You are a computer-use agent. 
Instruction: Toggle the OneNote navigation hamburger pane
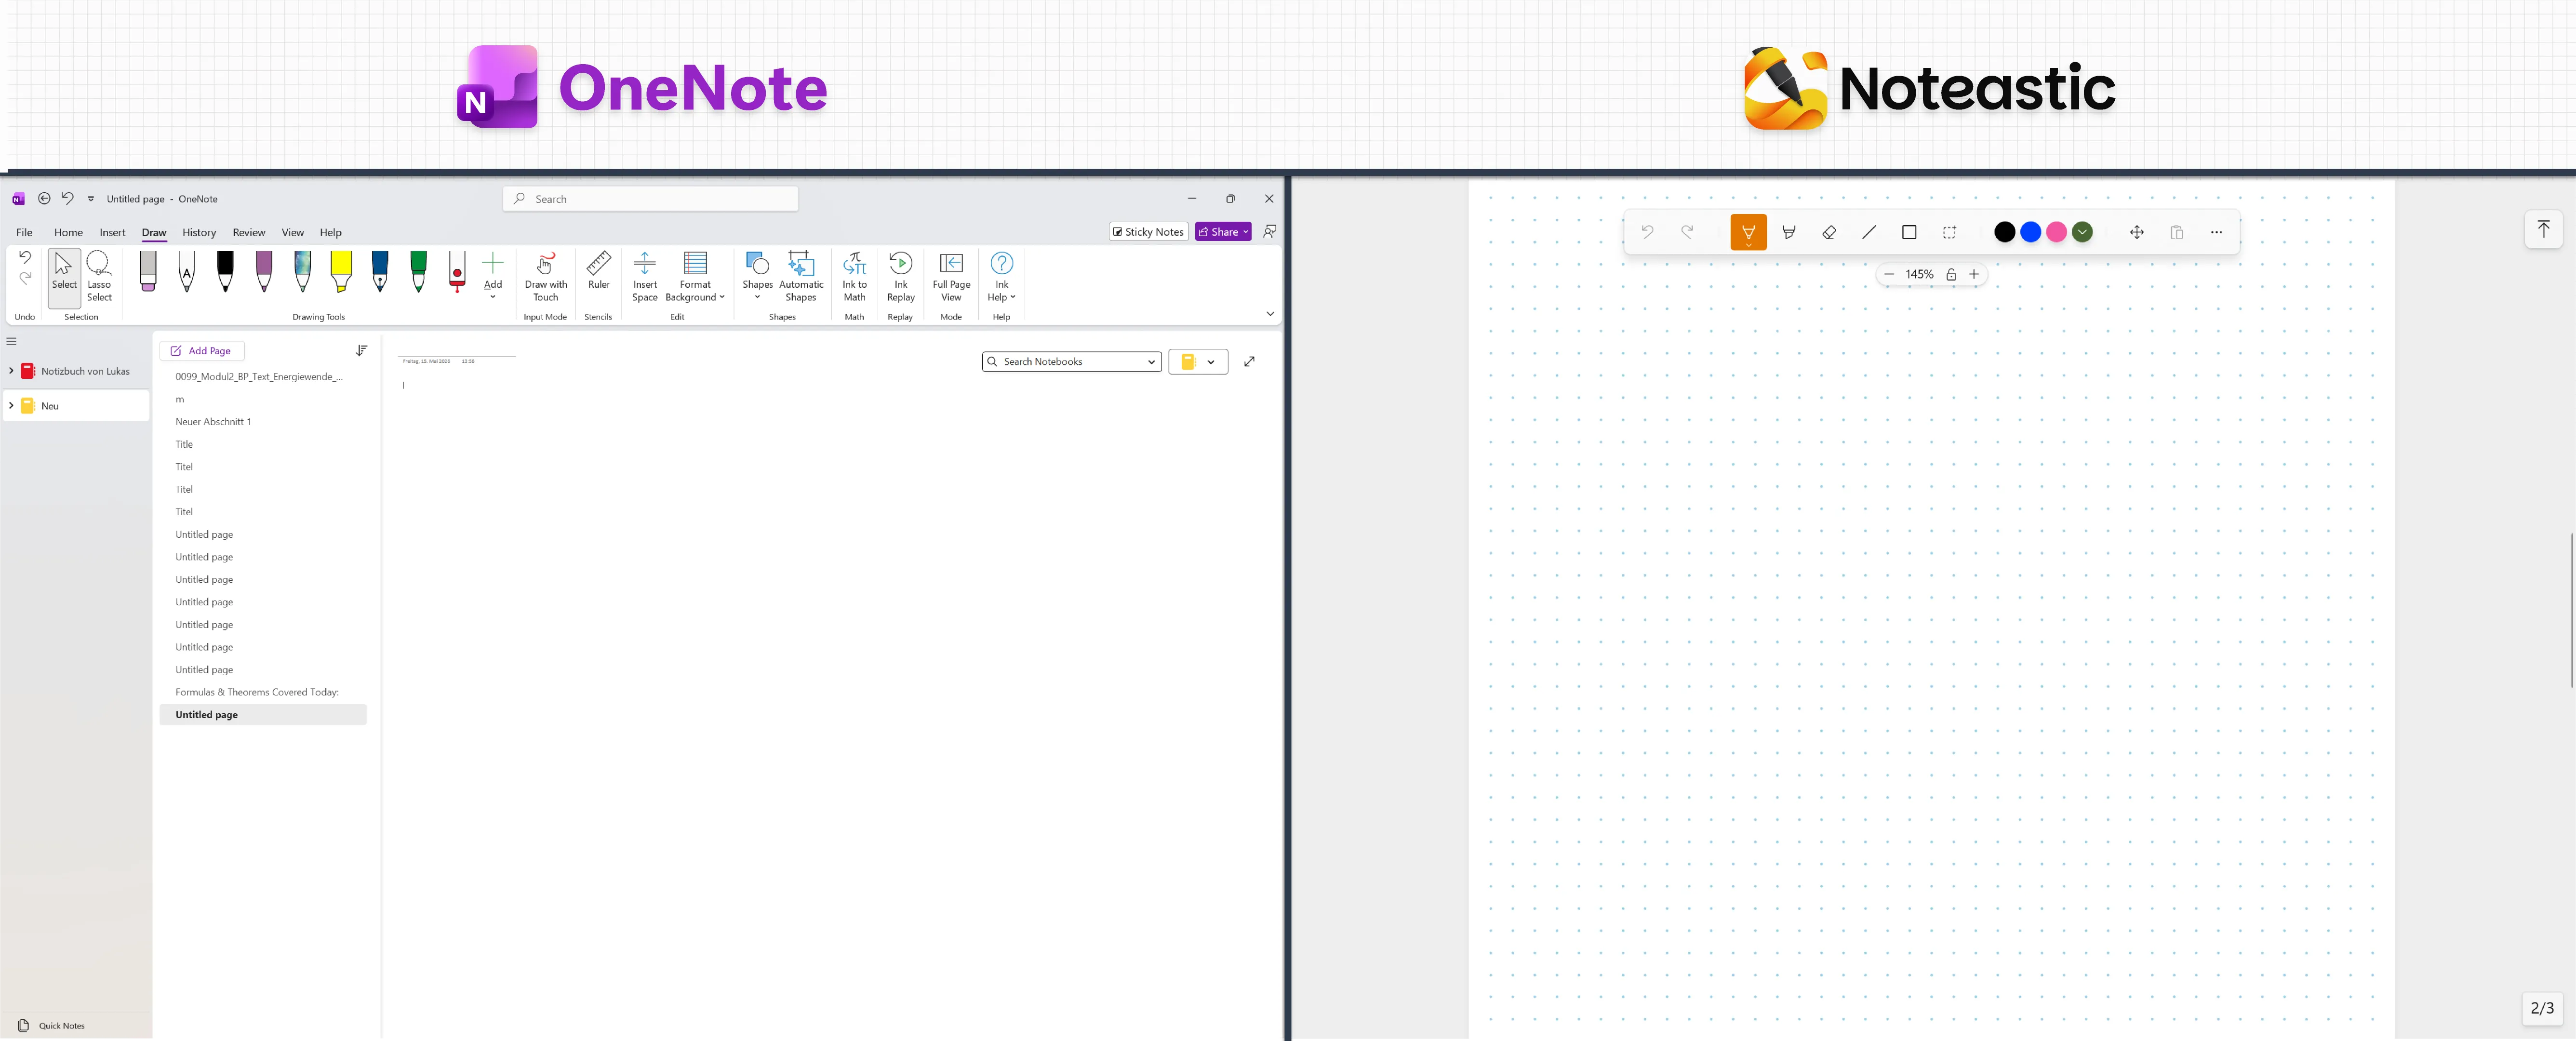tap(12, 341)
